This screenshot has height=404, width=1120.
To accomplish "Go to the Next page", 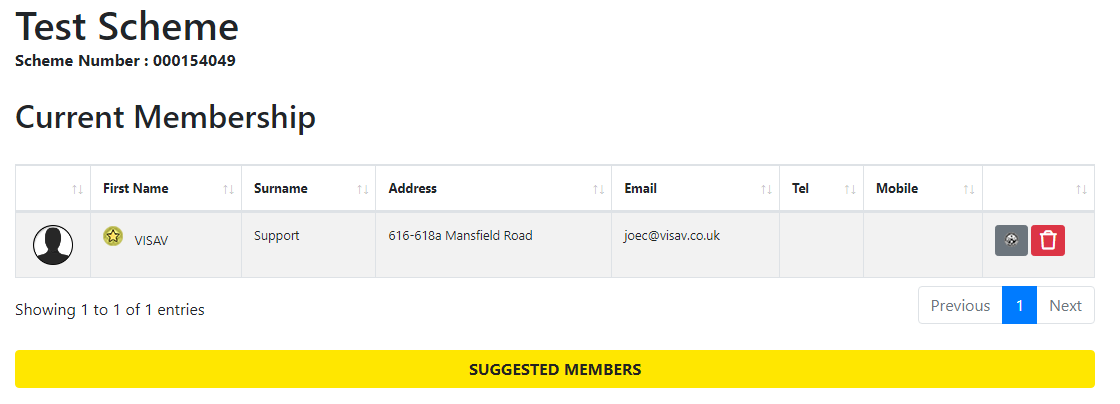I will [x=1065, y=306].
